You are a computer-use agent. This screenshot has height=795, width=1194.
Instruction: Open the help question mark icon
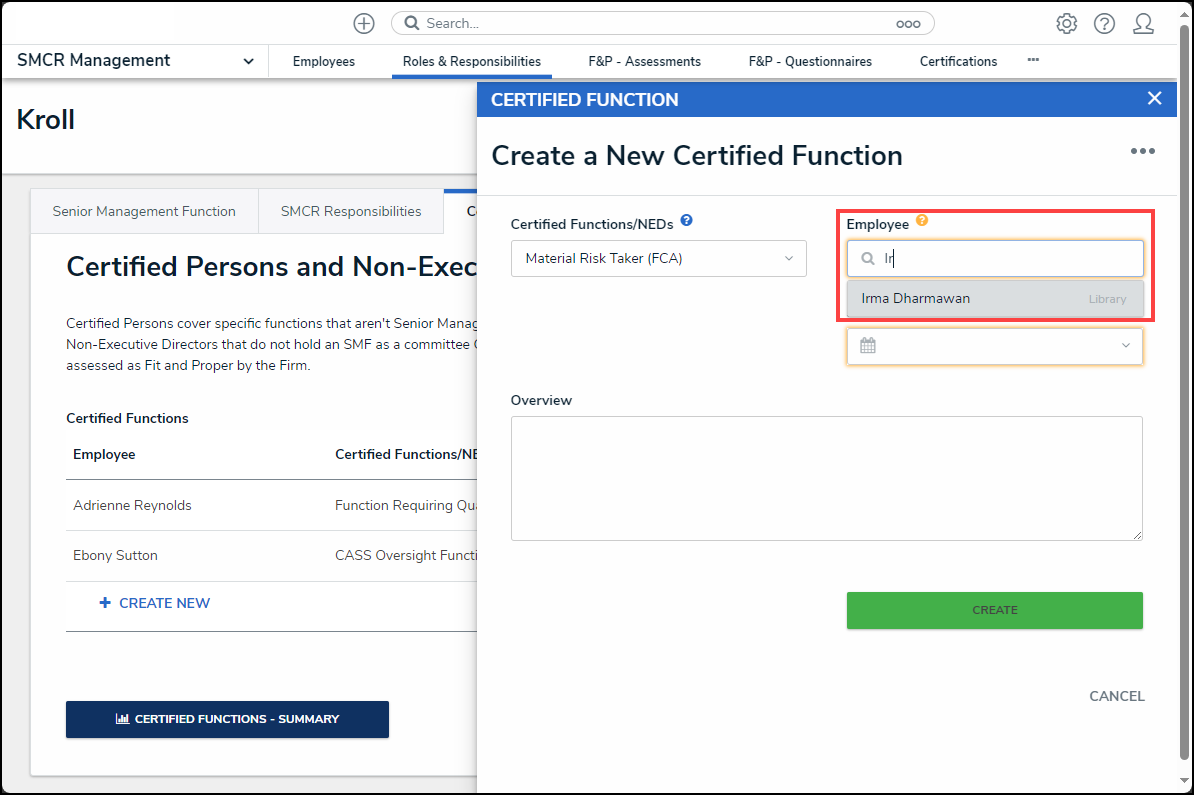(x=1104, y=24)
